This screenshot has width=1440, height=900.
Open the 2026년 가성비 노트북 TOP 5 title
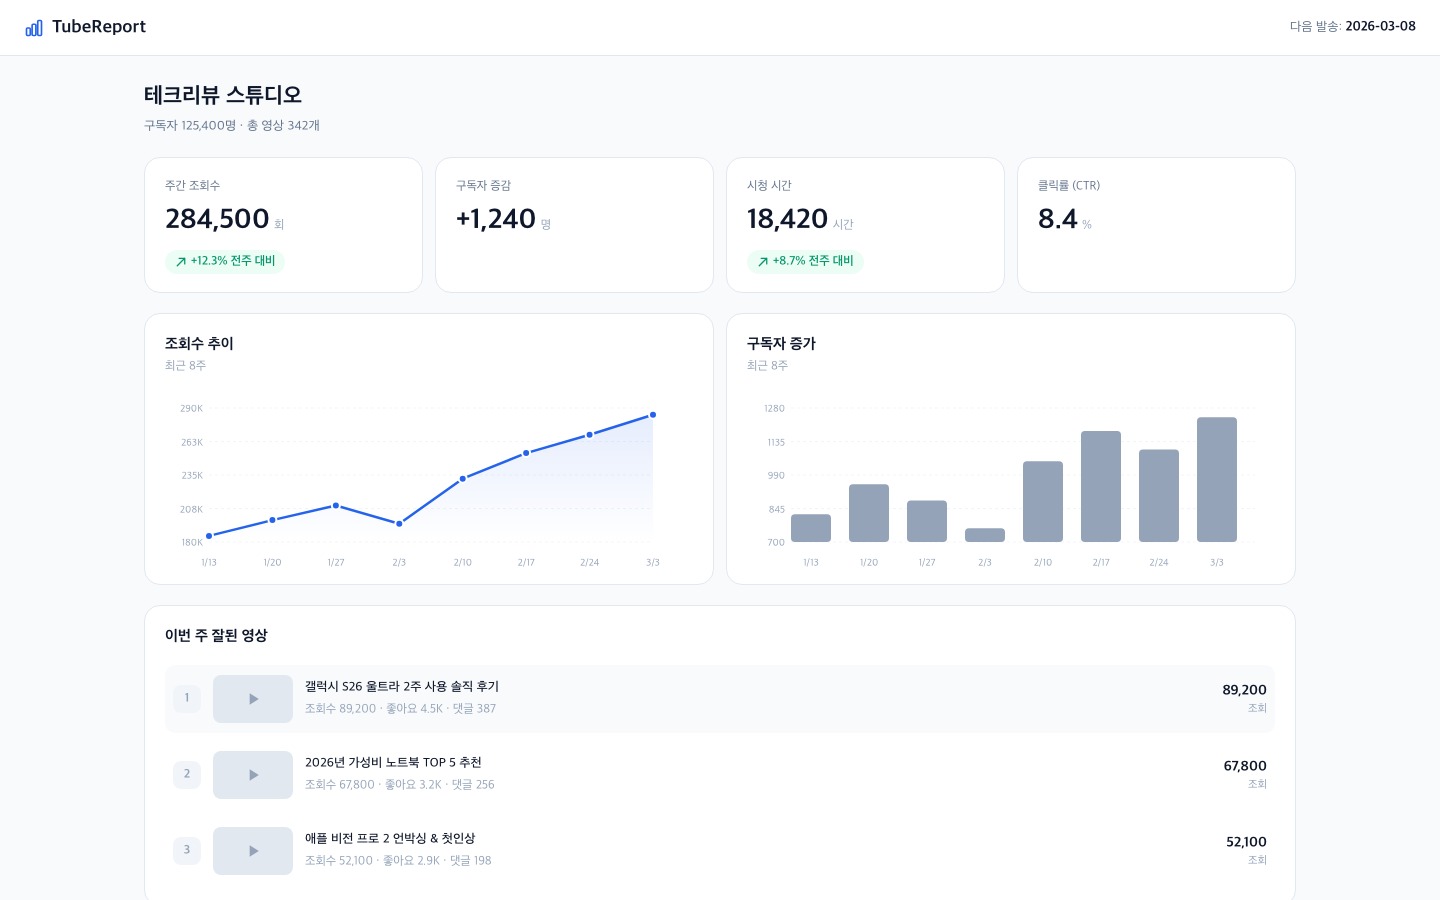(393, 763)
